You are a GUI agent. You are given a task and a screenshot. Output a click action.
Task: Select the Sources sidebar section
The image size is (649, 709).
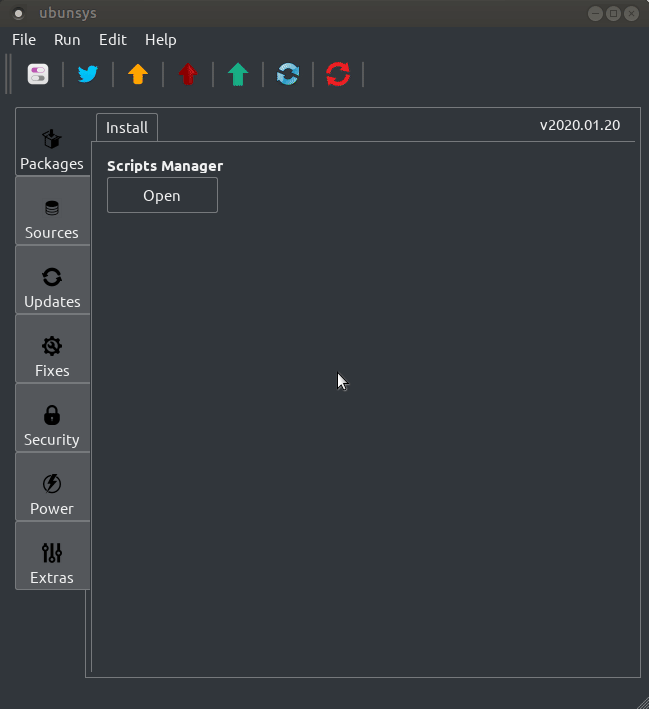[52, 211]
